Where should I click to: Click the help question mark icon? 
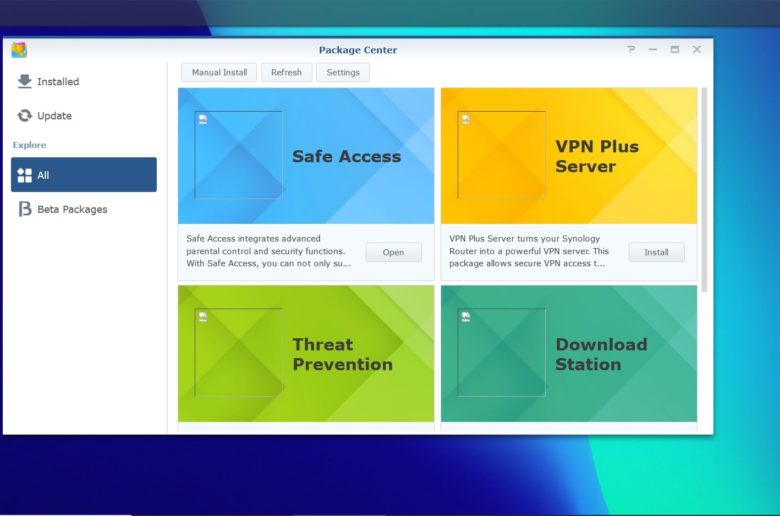coord(631,49)
